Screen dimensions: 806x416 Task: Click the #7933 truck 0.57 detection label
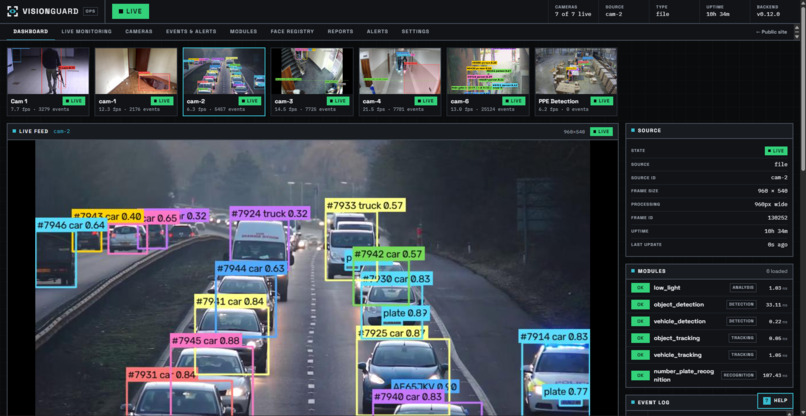tap(365, 206)
